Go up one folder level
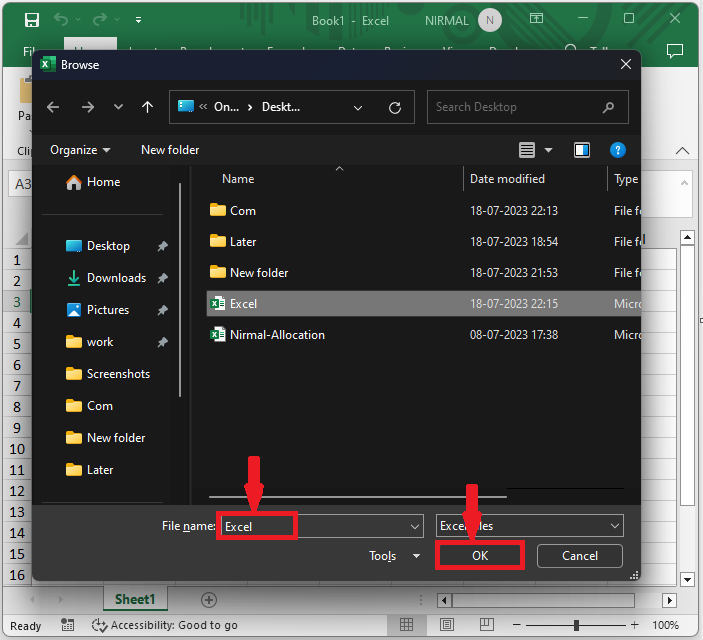Screen dimensions: 703x640 click(148, 107)
